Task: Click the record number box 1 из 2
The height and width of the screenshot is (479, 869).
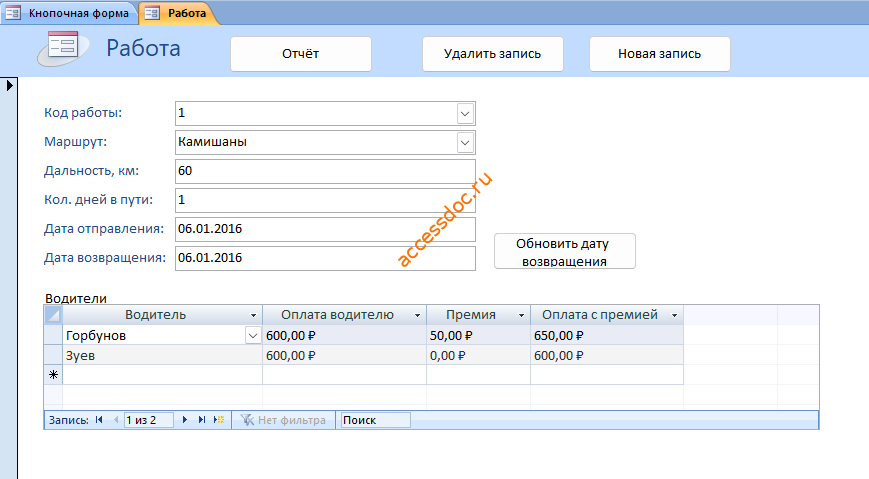Action: coord(149,420)
